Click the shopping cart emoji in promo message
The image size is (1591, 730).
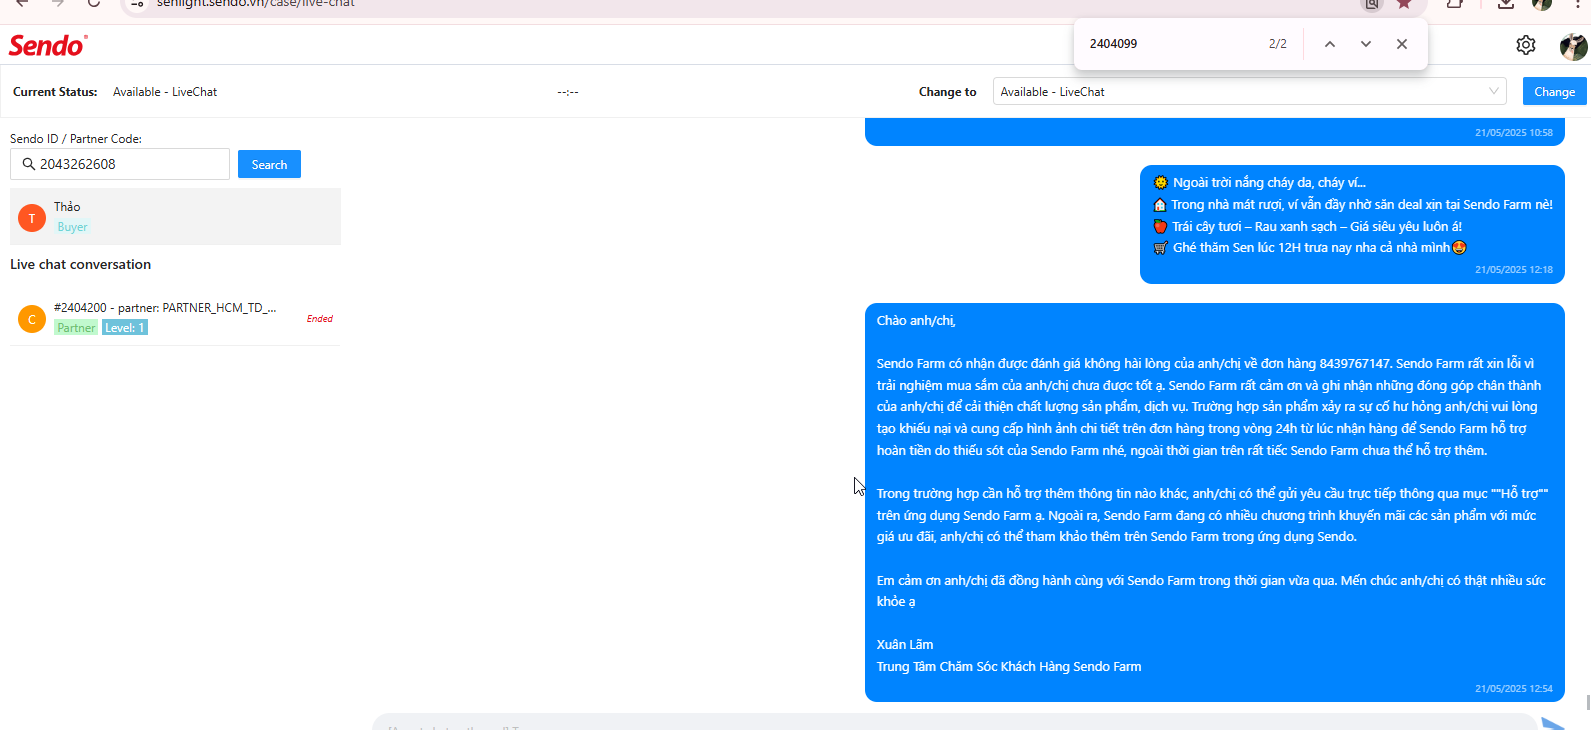1160,248
